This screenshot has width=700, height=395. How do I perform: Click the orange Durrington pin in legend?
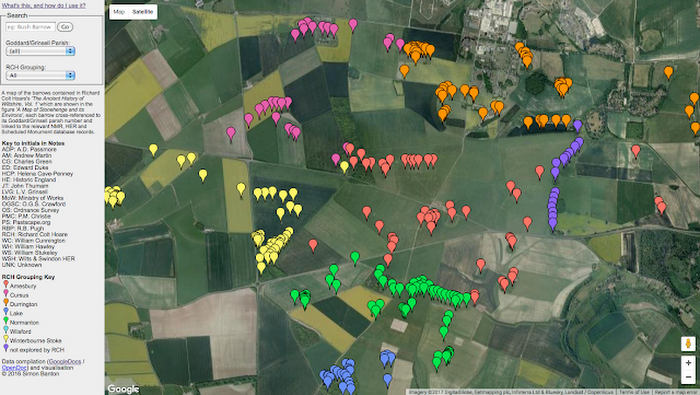pyautogui.click(x=6, y=302)
